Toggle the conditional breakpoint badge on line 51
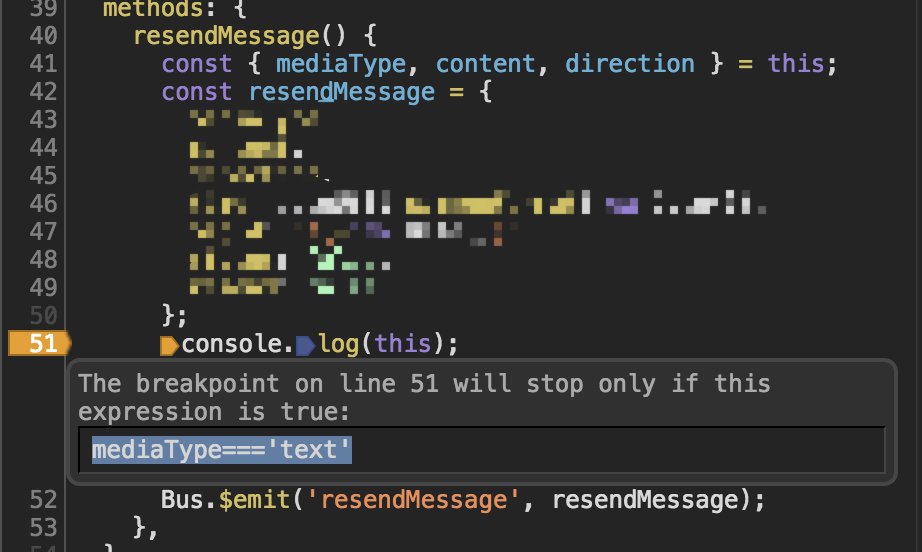The width and height of the screenshot is (922, 552). tap(40, 343)
